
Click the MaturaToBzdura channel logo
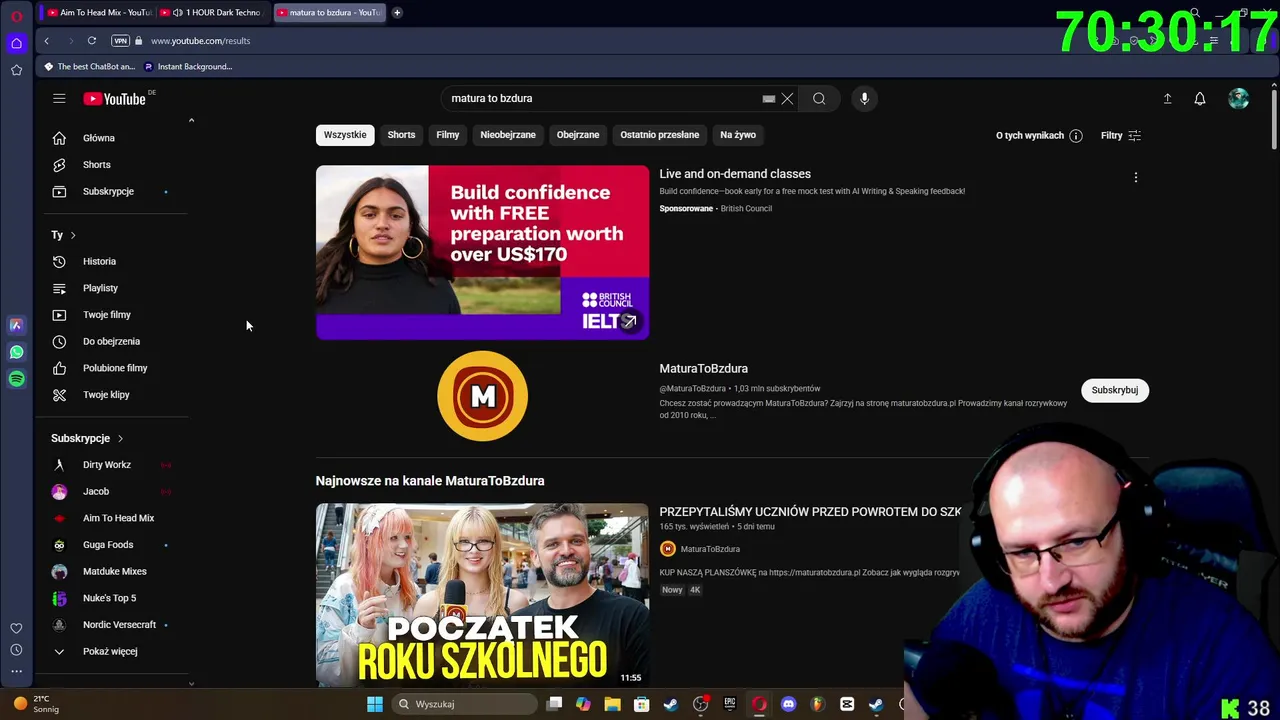coord(482,396)
